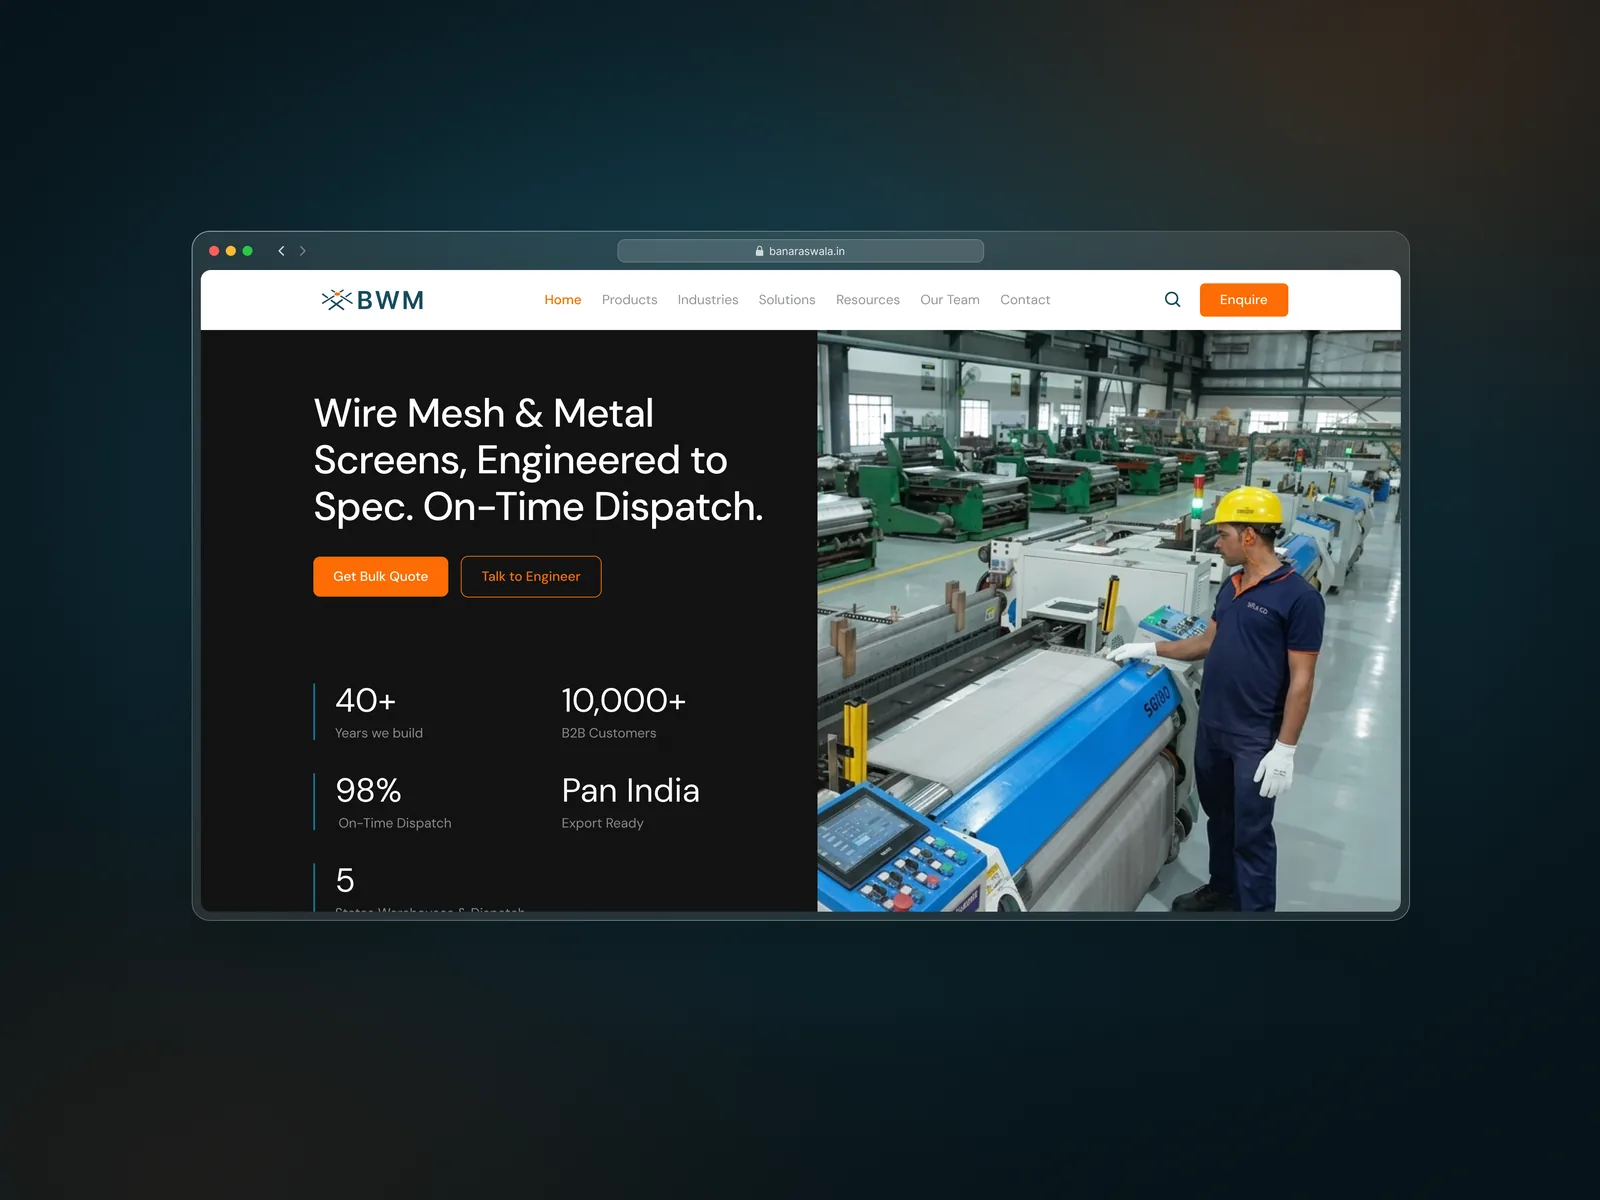Screen dimensions: 1600x1200
Task: Click the Talk to Engineer button
Action: (531, 577)
